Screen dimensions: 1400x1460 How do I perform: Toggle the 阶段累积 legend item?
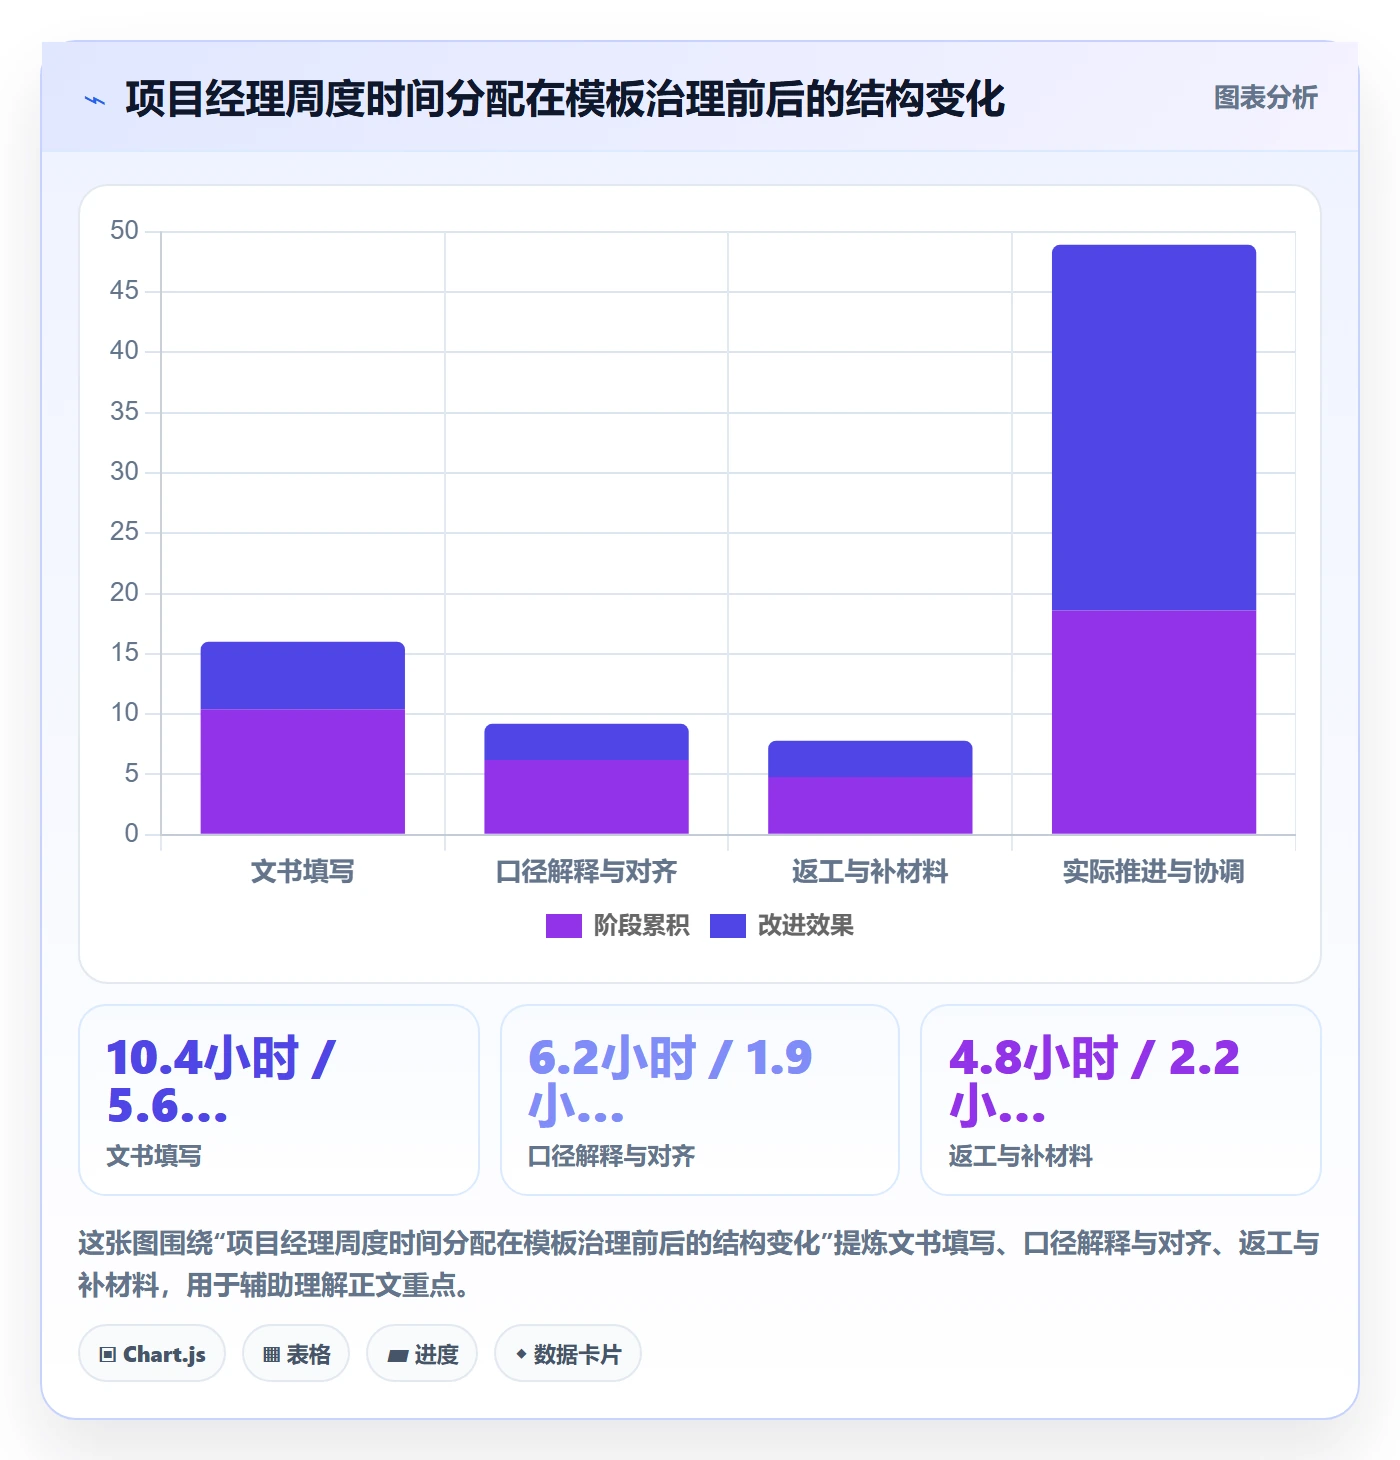(617, 926)
